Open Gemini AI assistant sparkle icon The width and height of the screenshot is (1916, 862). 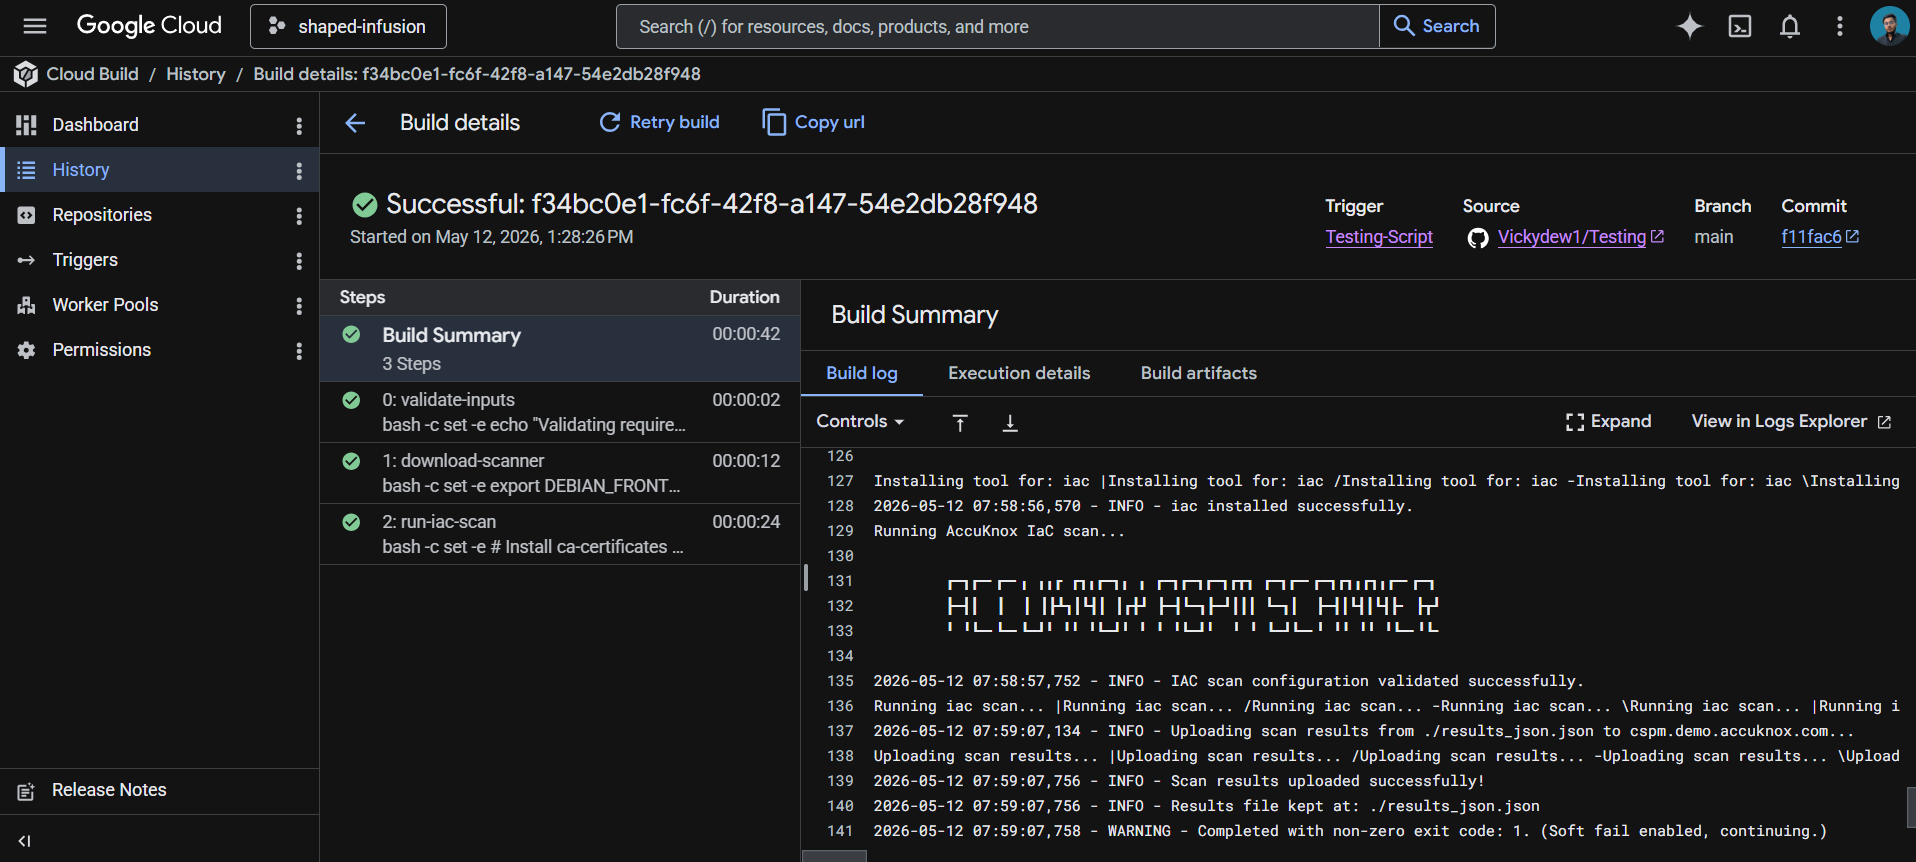pyautogui.click(x=1690, y=26)
